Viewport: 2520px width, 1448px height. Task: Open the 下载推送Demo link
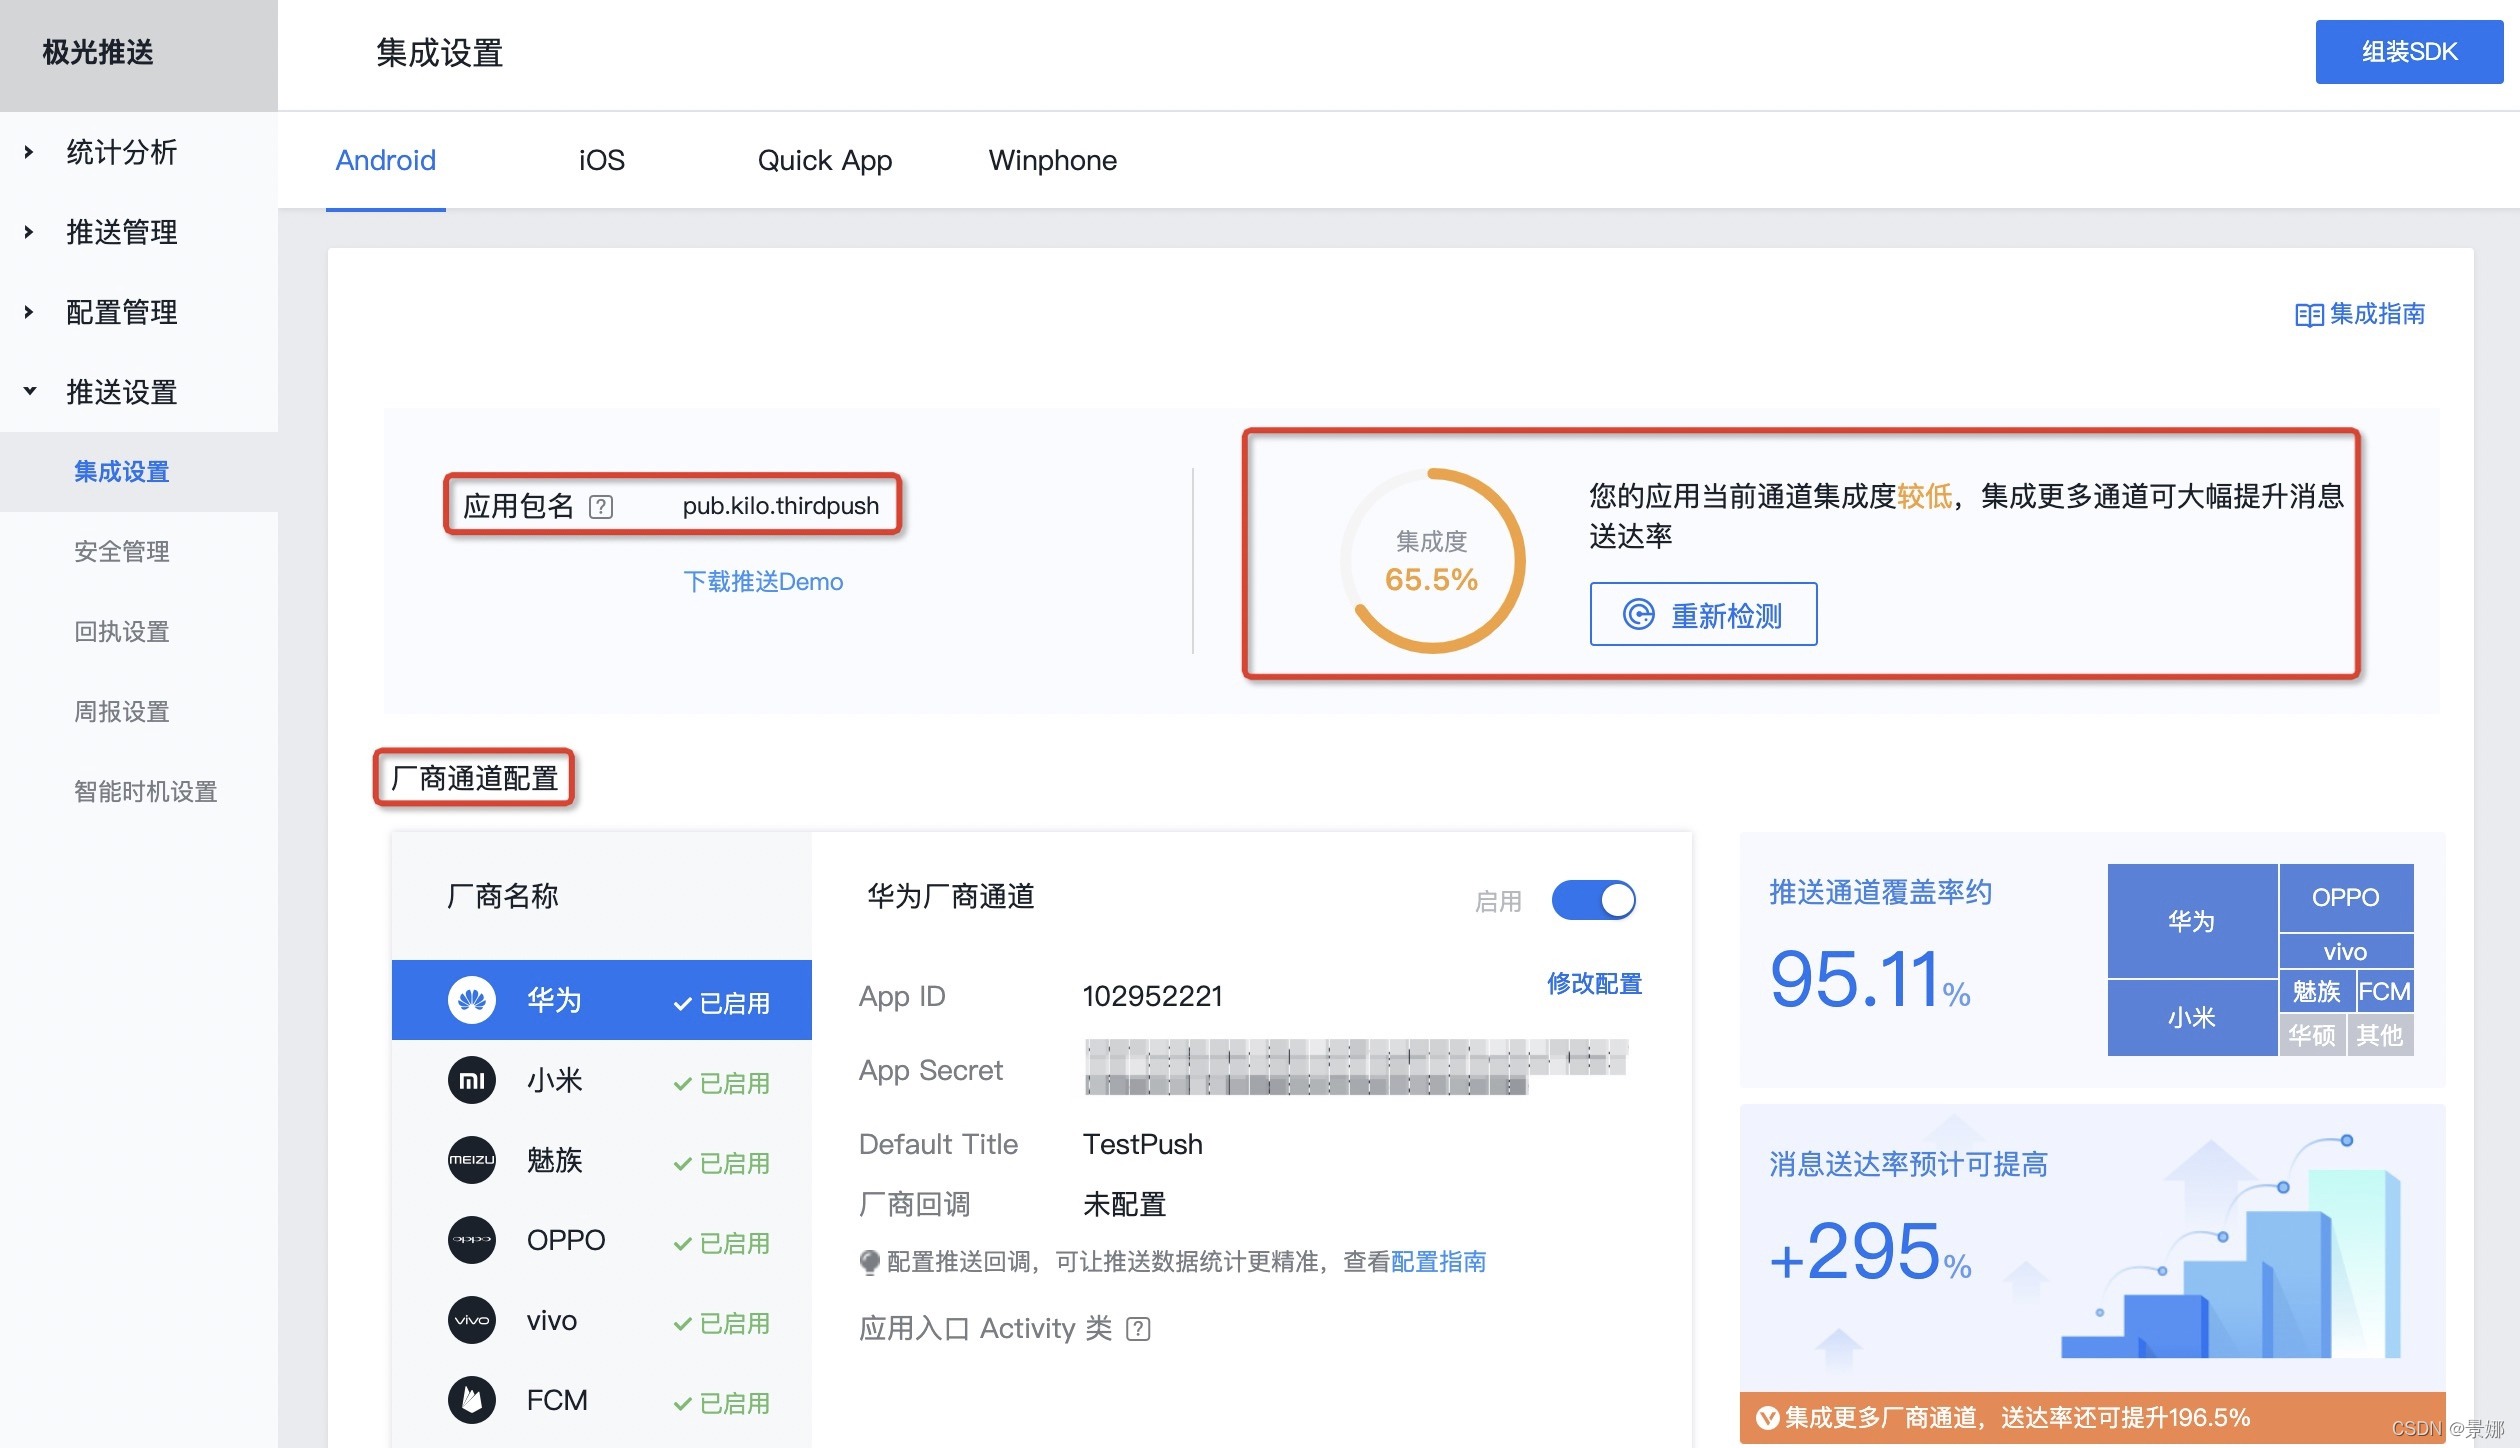[x=762, y=582]
